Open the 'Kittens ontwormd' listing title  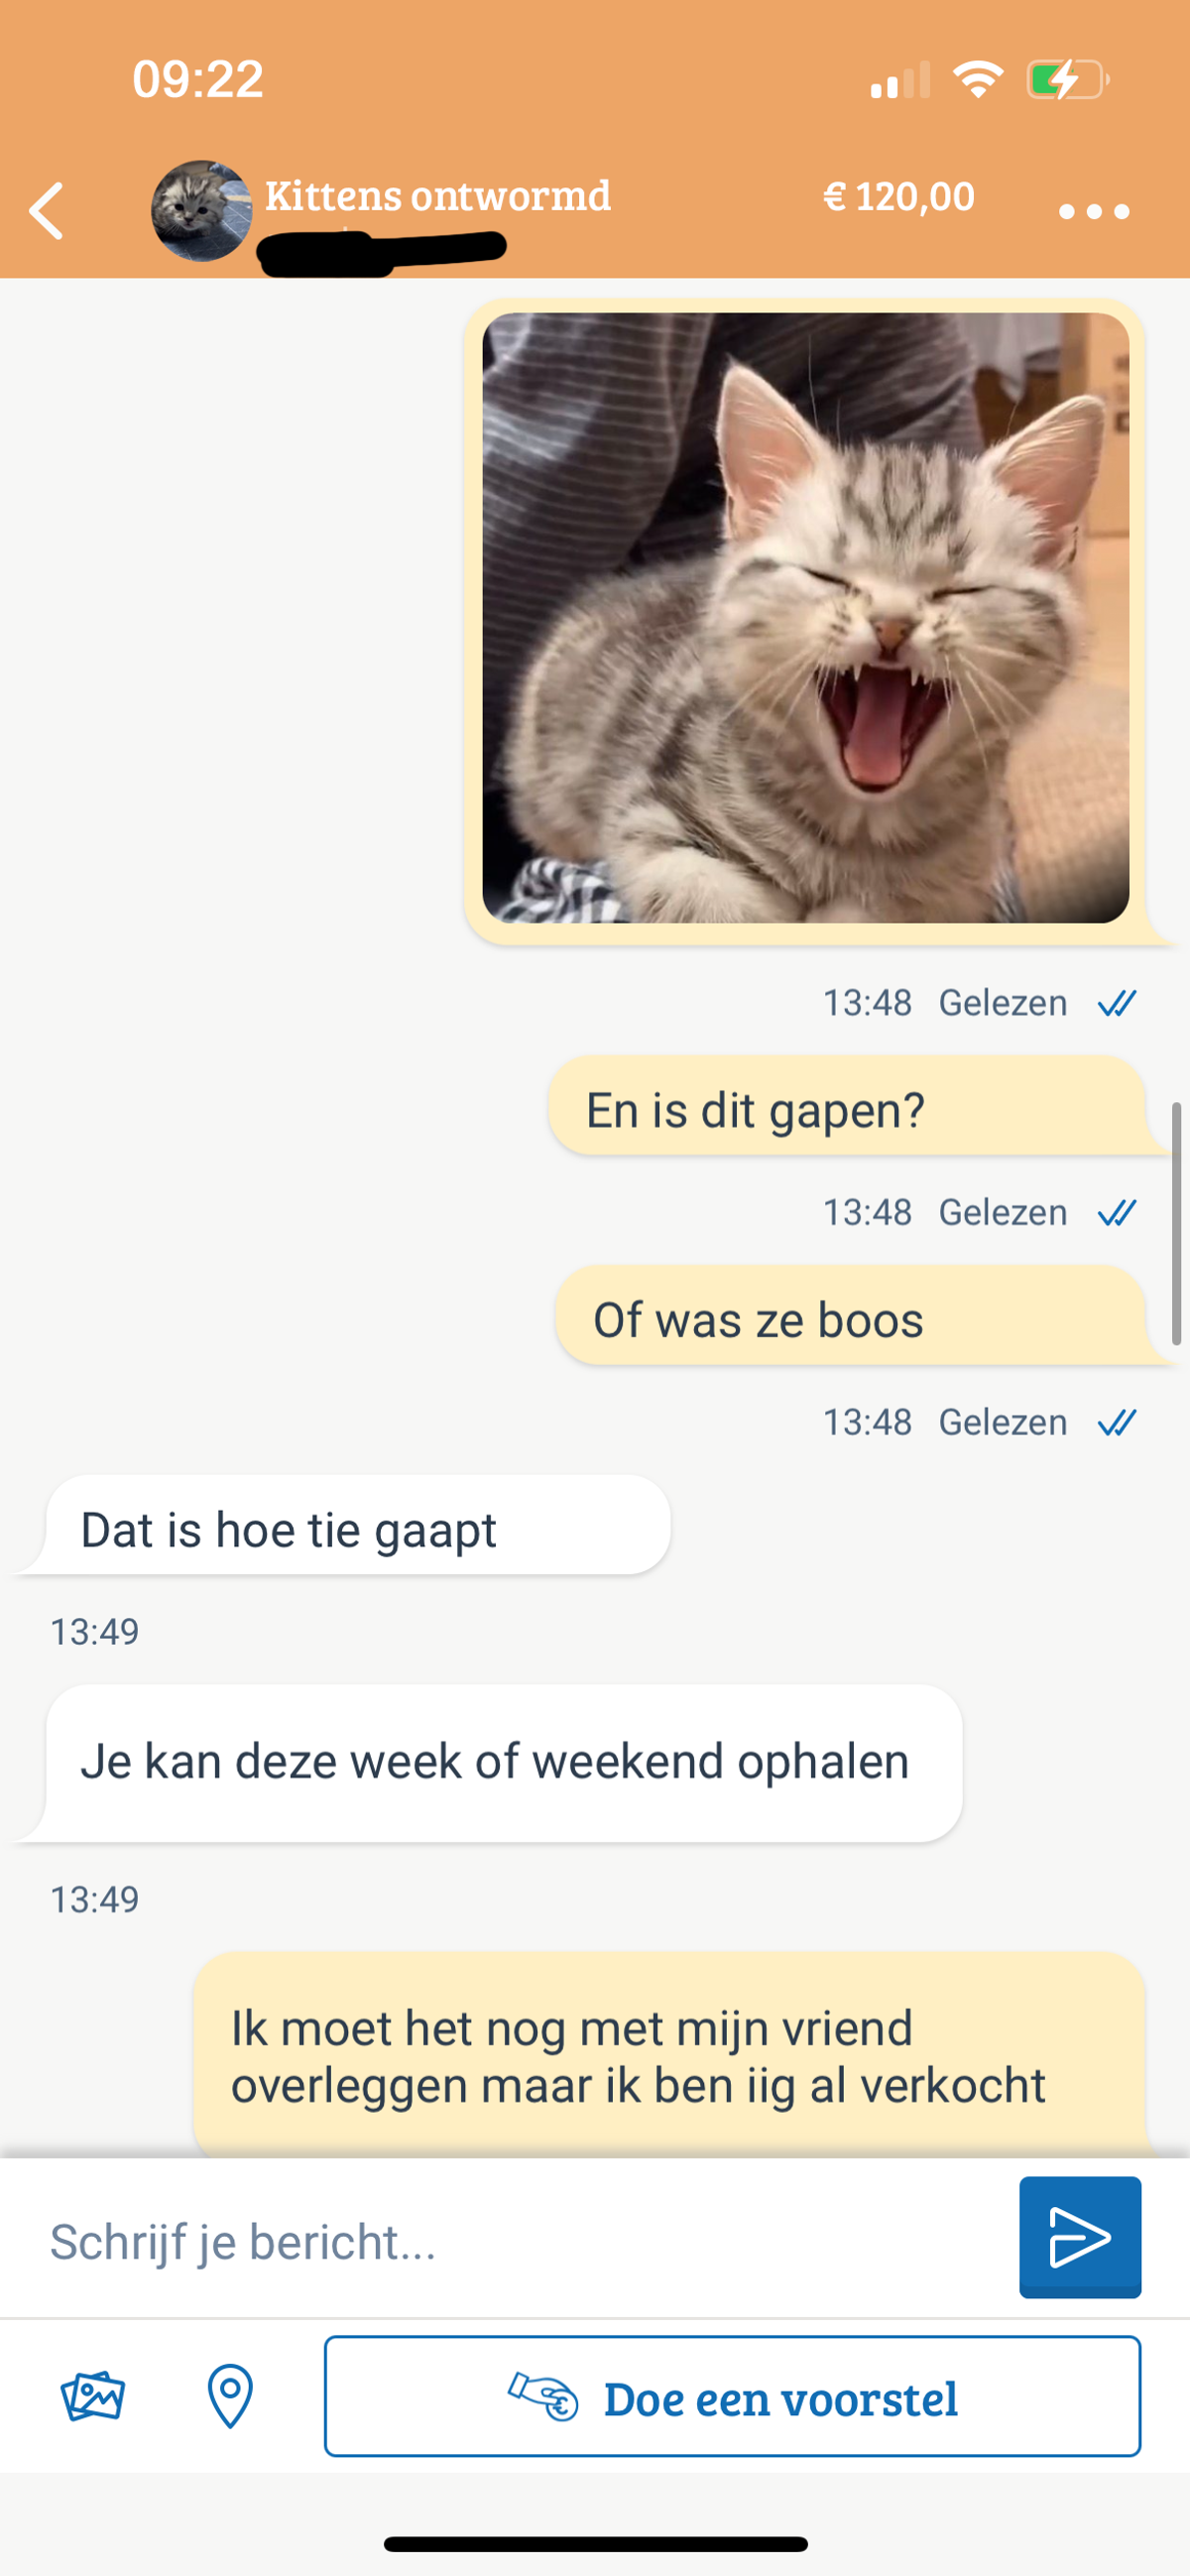438,196
